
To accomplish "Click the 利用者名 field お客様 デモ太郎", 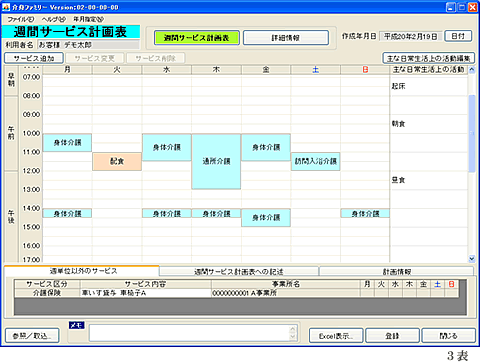I will click(88, 45).
